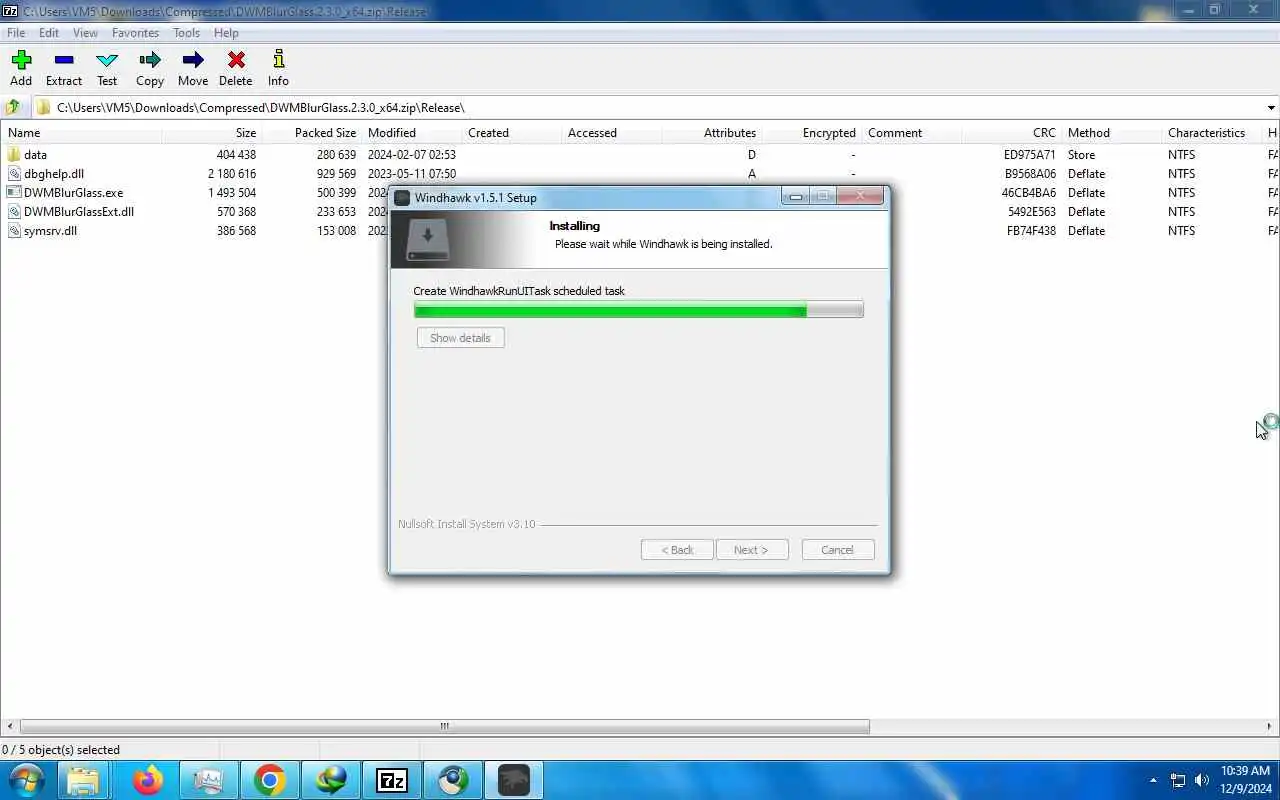Open the Windows Start button

tap(26, 780)
